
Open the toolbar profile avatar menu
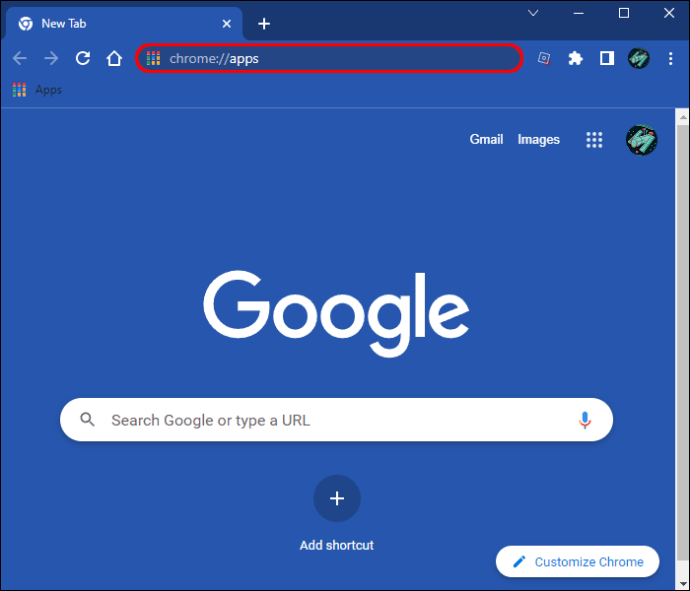click(x=639, y=58)
